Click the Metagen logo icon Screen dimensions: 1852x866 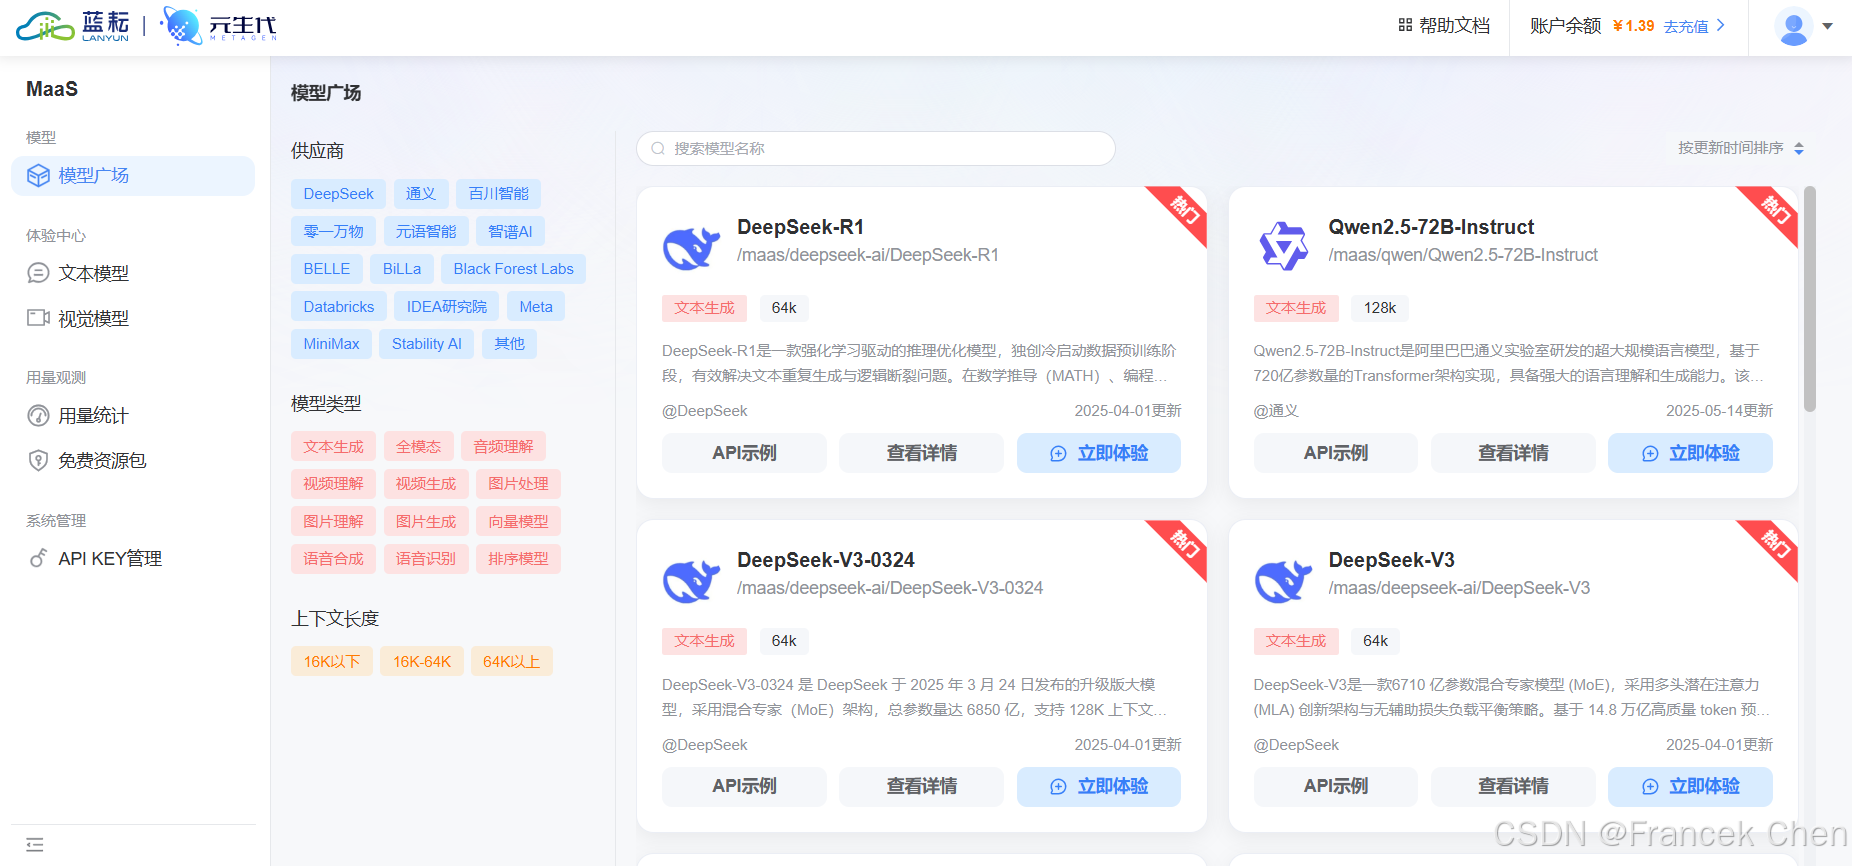[182, 26]
